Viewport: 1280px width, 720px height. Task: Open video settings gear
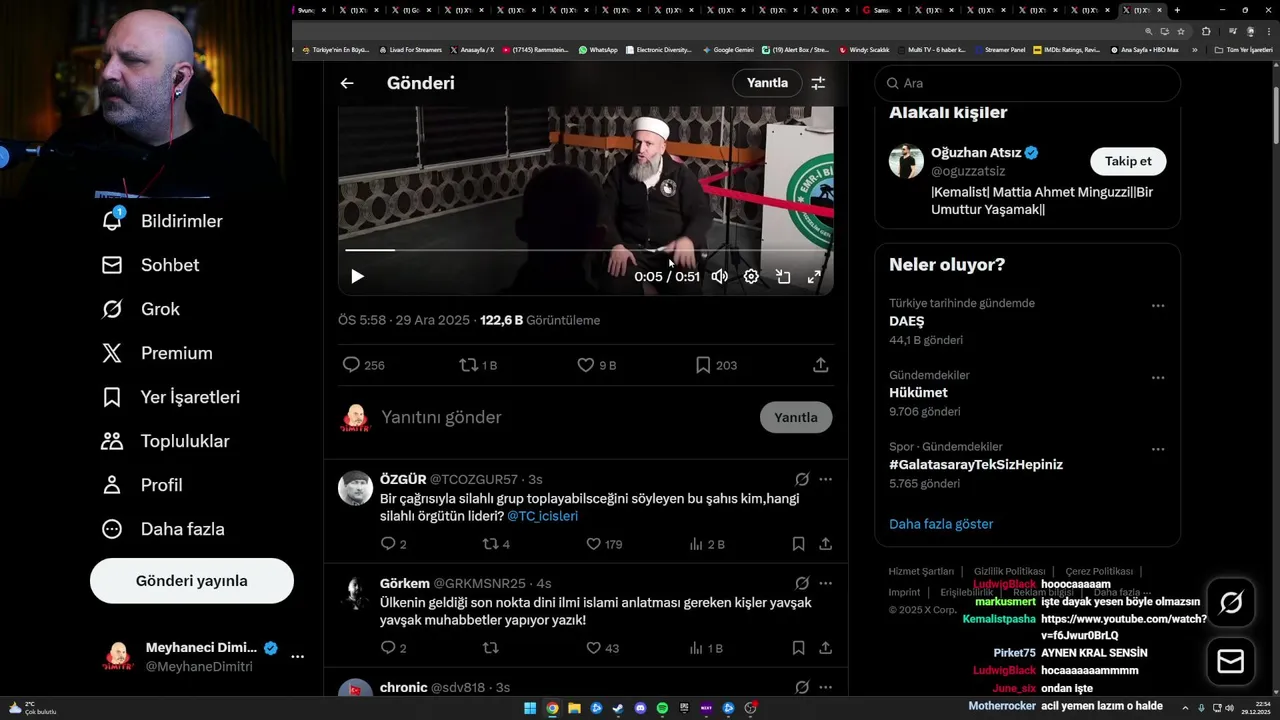pos(751,276)
